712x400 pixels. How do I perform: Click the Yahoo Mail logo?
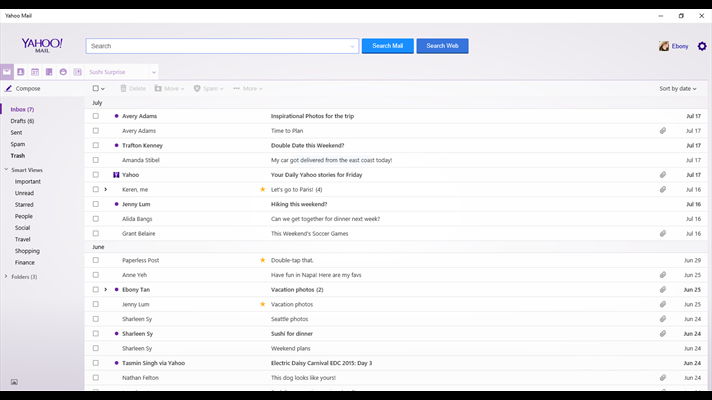tap(42, 45)
